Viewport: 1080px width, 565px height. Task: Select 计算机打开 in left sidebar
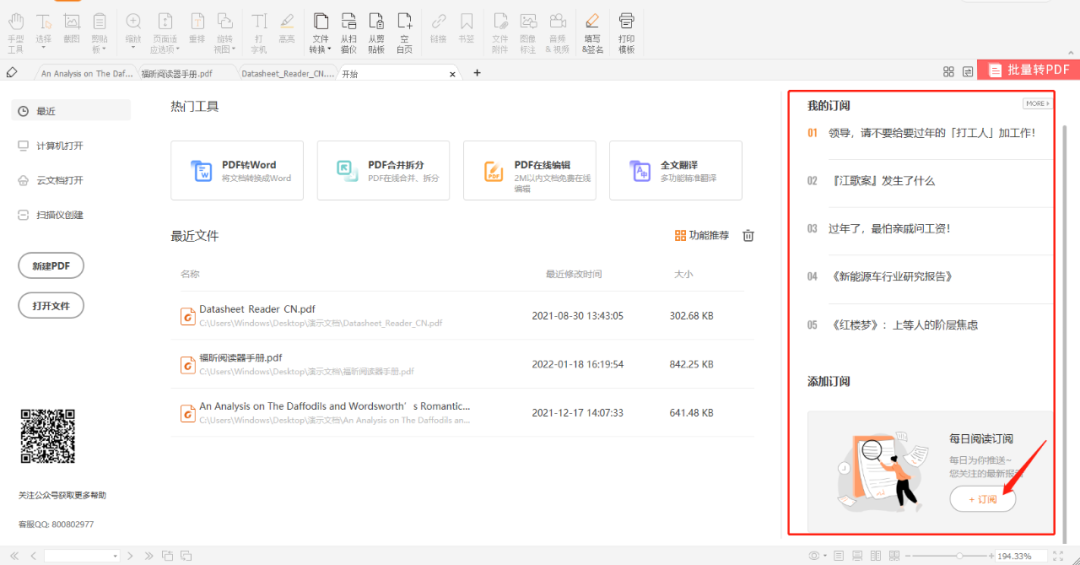point(60,146)
